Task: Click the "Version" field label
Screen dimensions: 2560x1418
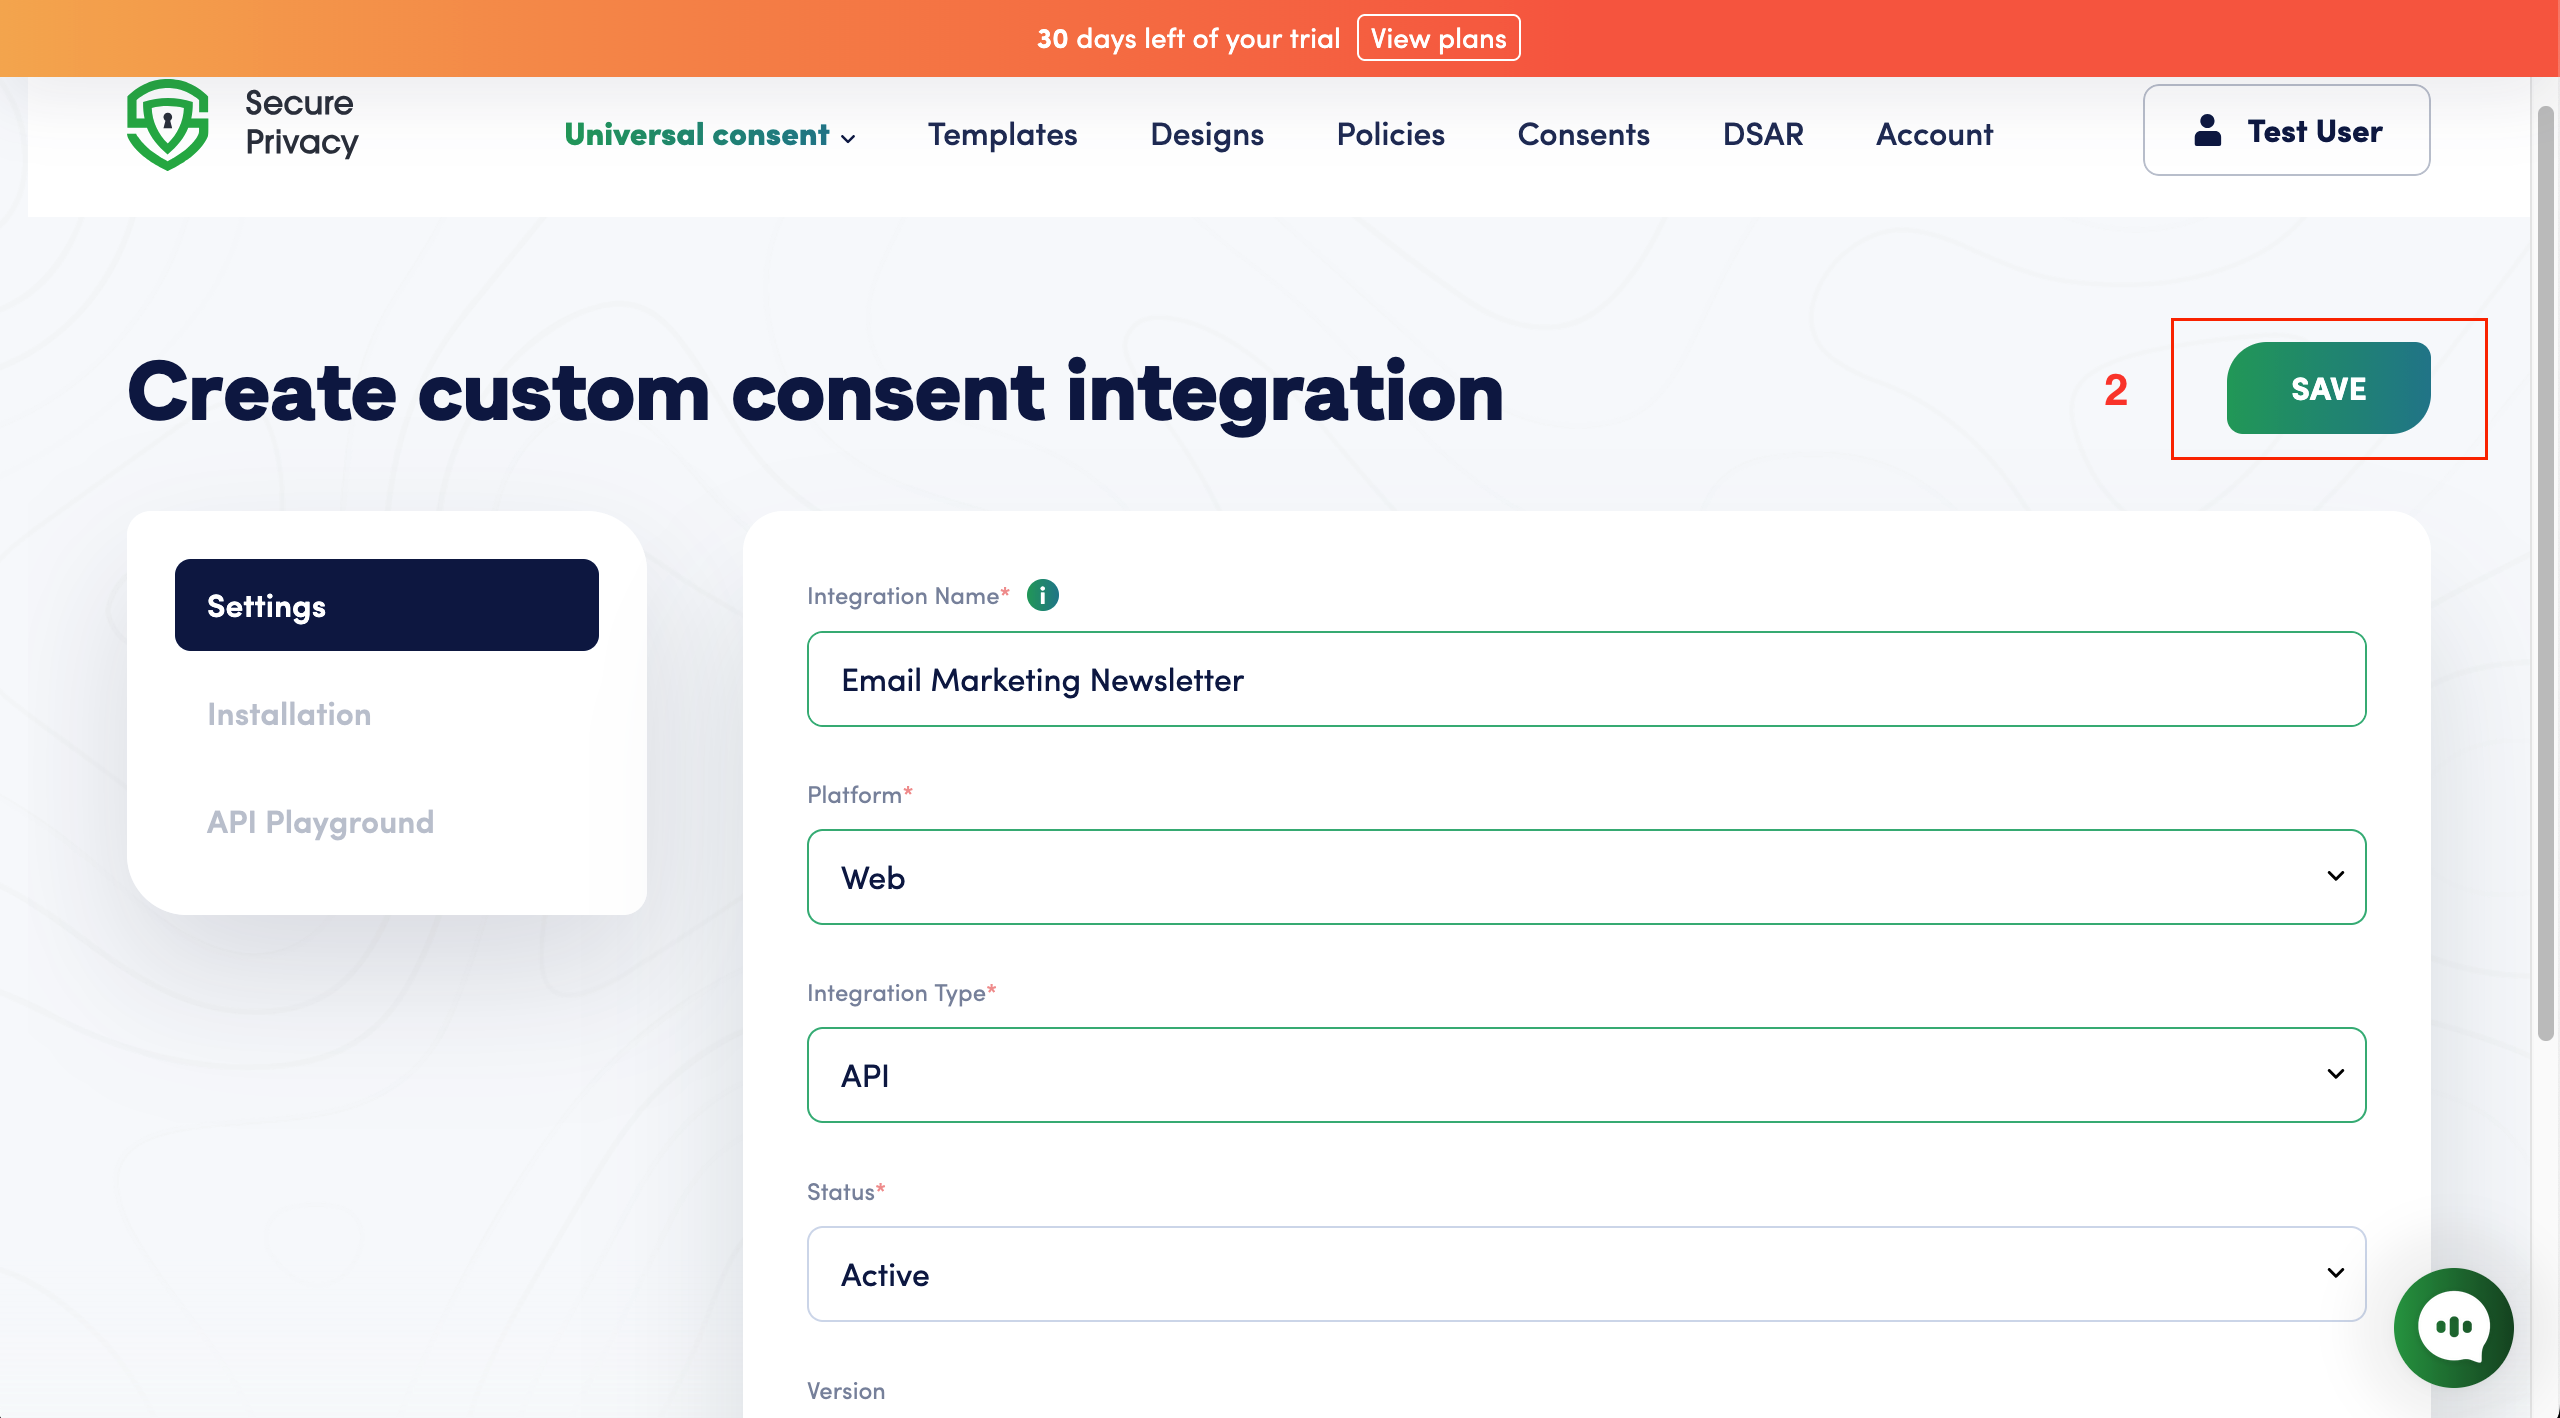Action: pyautogui.click(x=846, y=1391)
